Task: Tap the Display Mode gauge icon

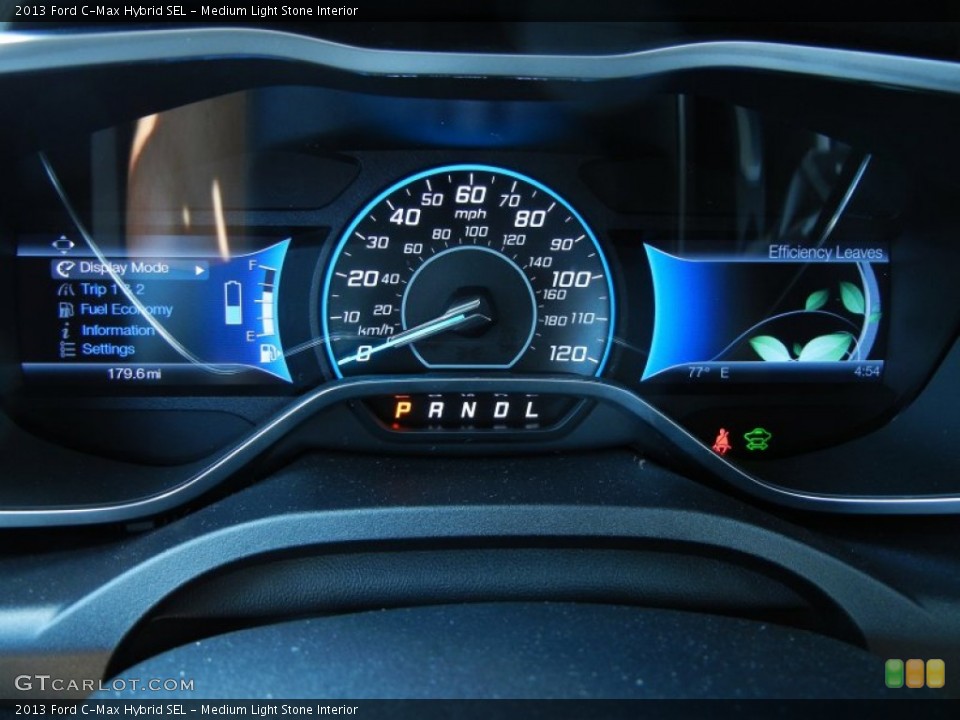Action: [x=65, y=268]
